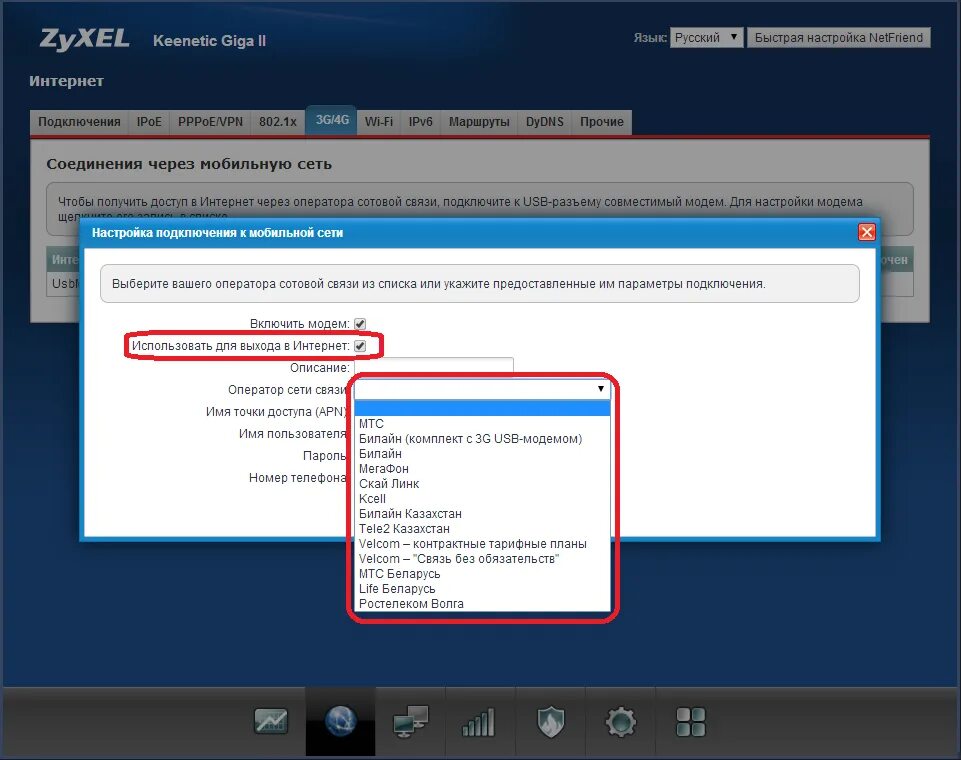This screenshot has width=961, height=760.
Task: Open the system monitor chart icon
Action: tap(270, 721)
